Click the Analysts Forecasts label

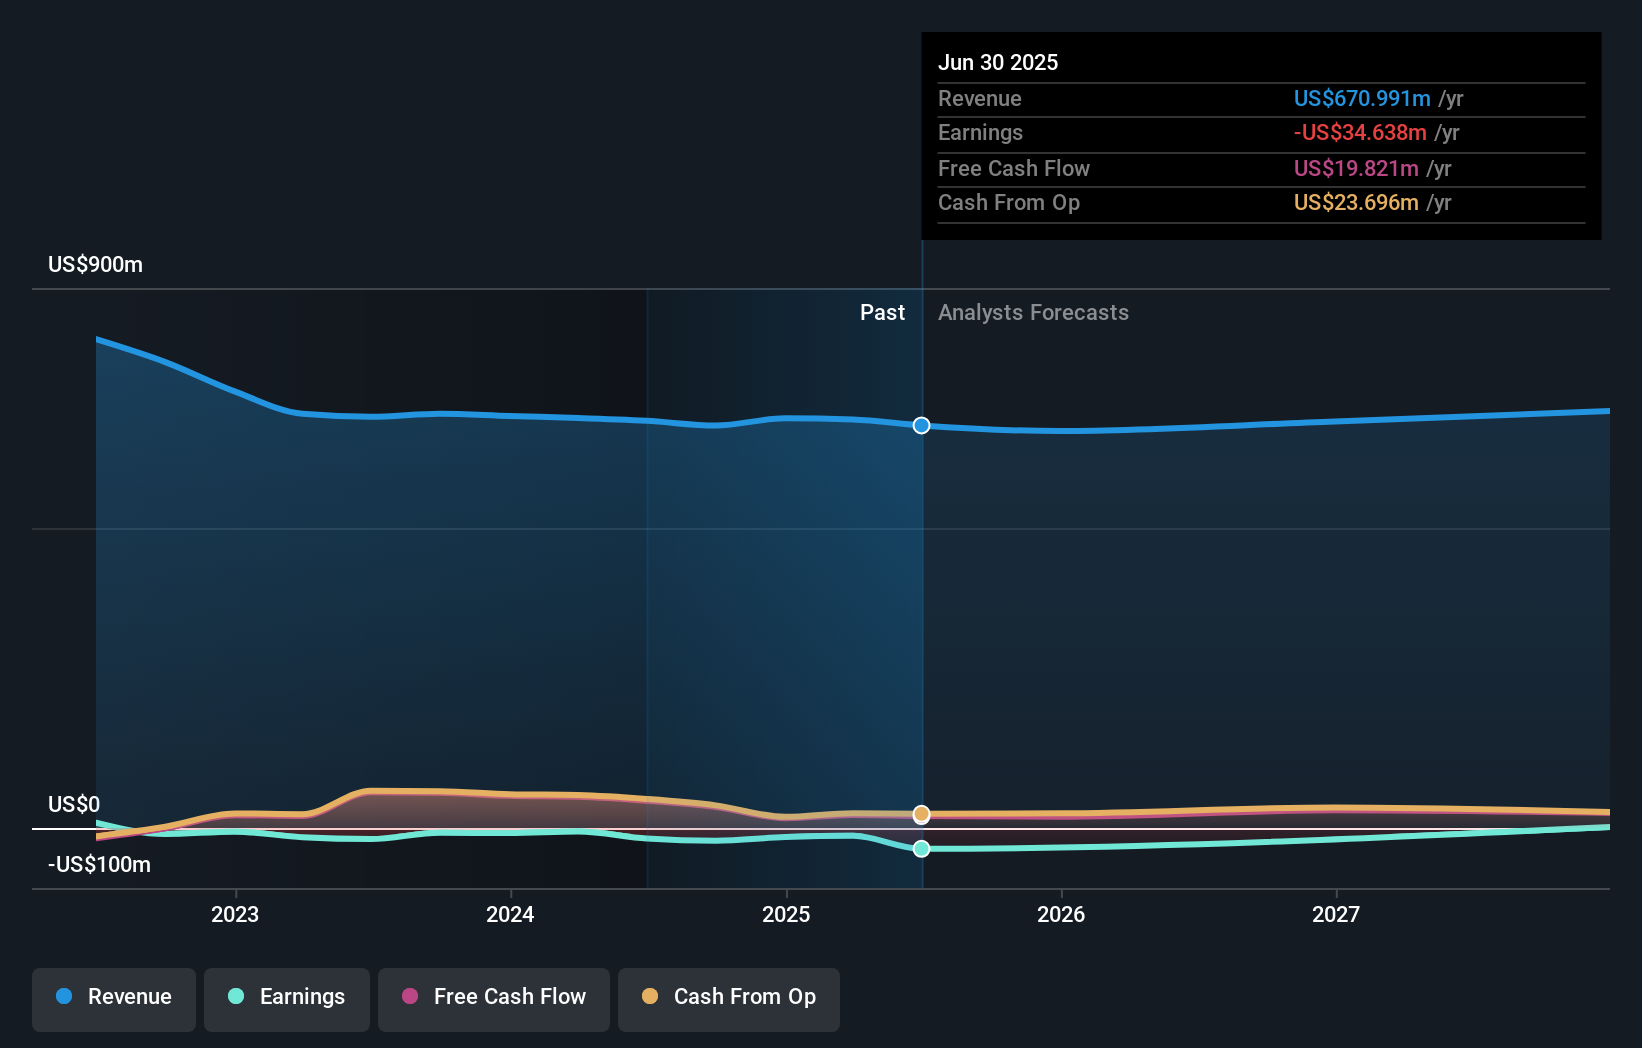[1033, 313]
